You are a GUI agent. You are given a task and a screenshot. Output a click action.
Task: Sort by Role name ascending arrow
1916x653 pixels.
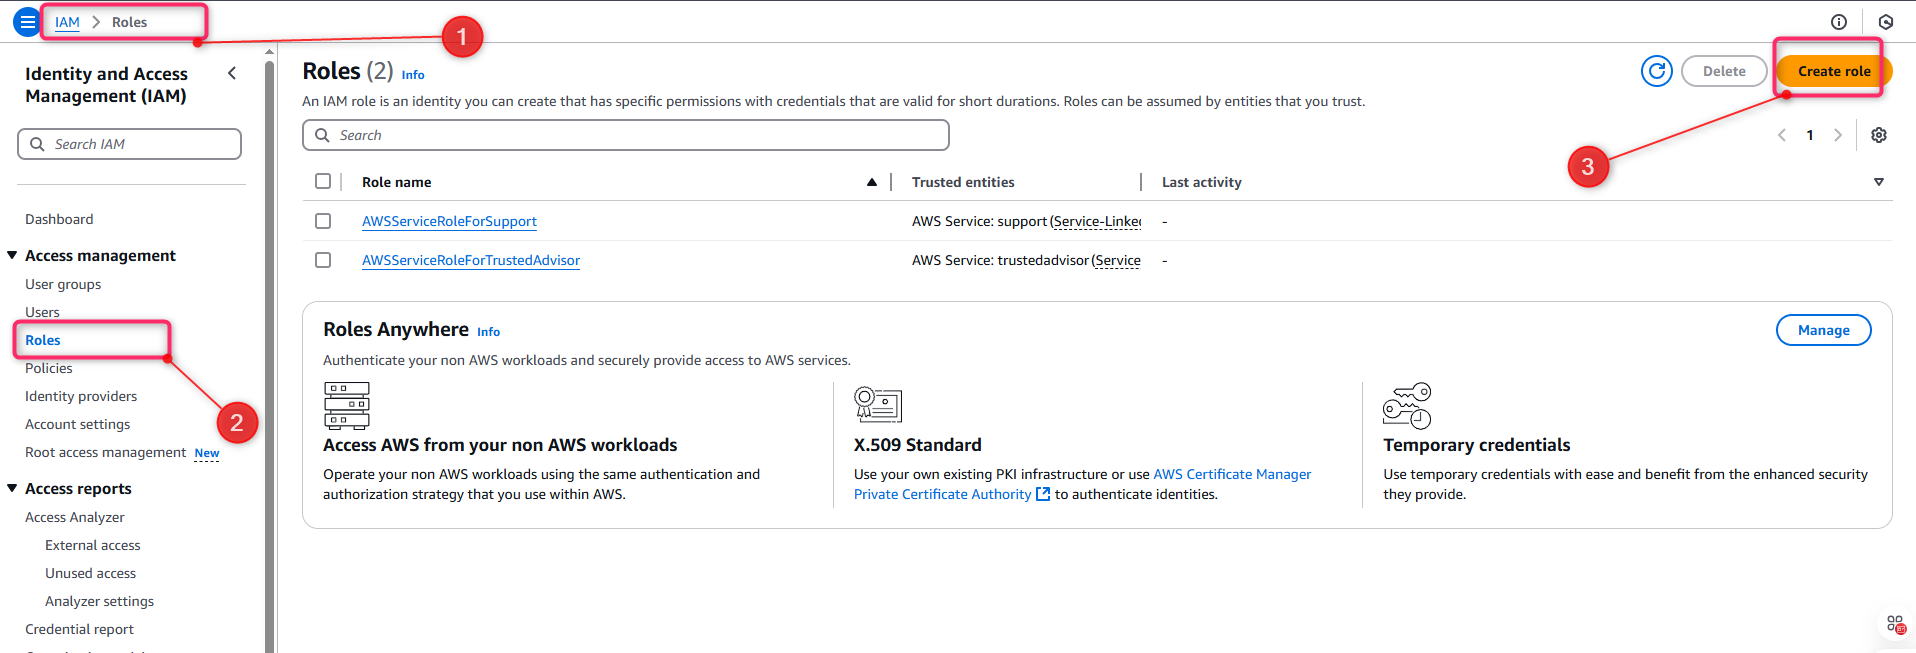click(x=872, y=182)
